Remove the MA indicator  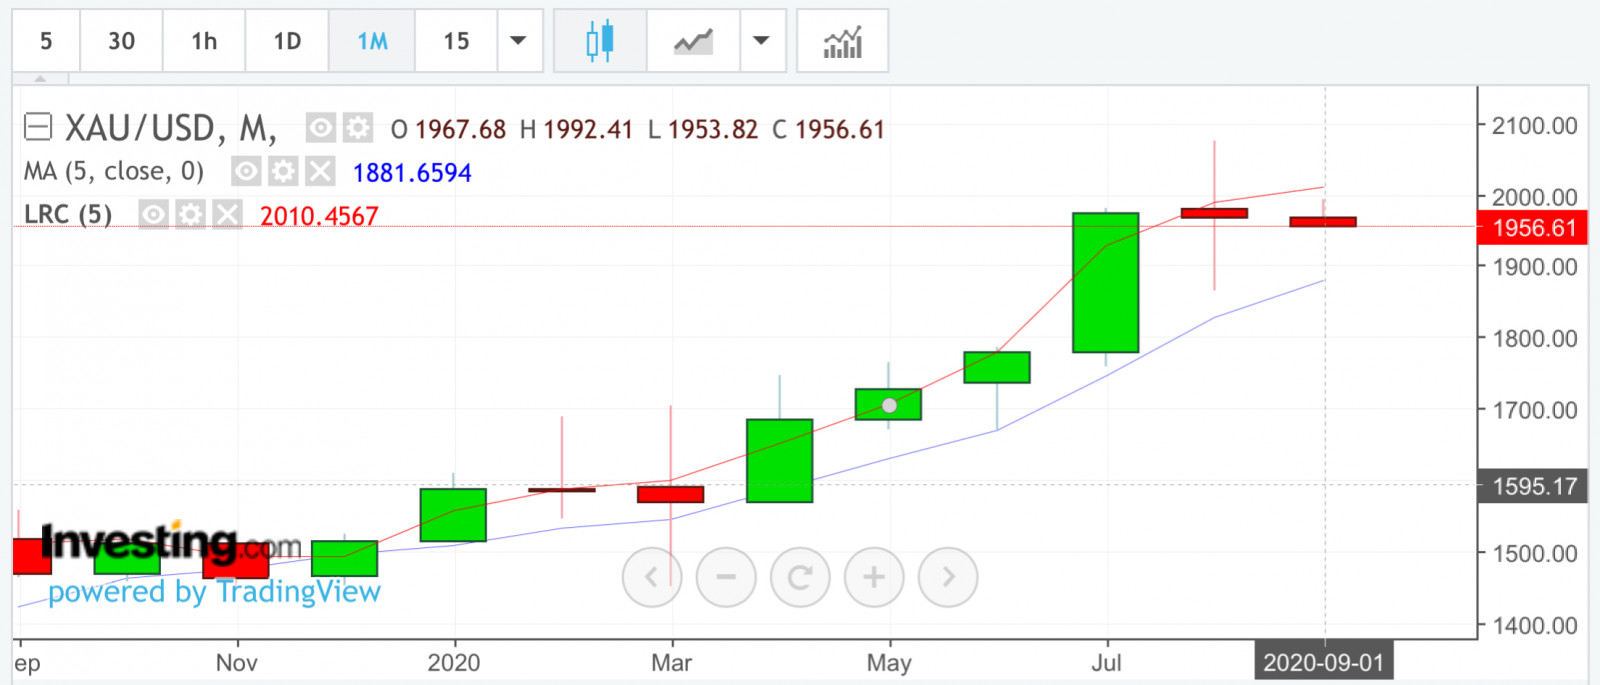point(320,172)
